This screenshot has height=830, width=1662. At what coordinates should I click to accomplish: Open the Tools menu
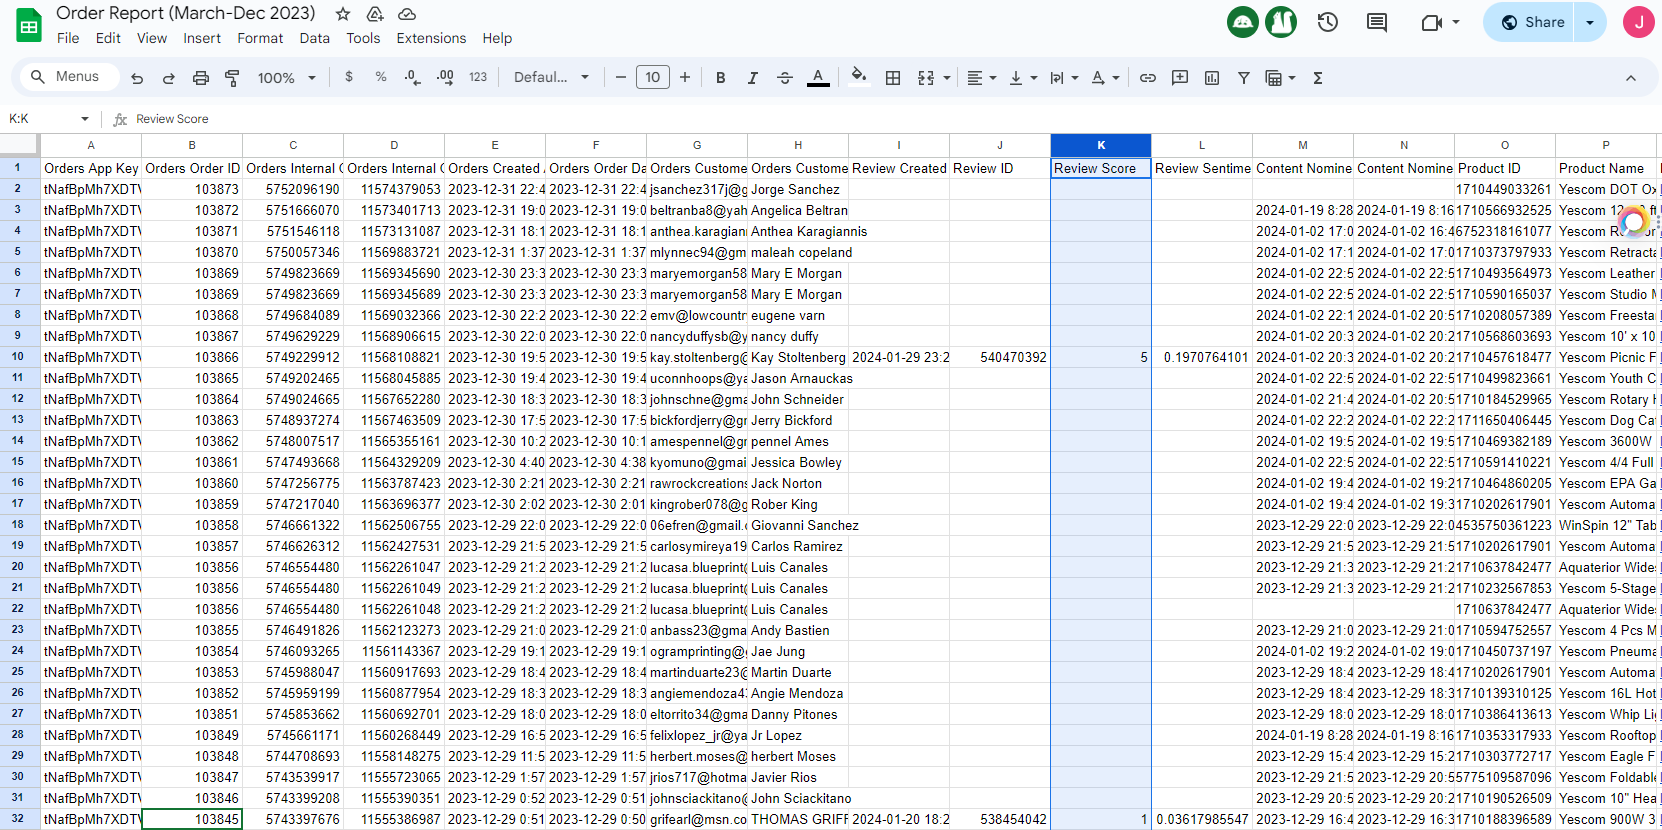click(363, 38)
